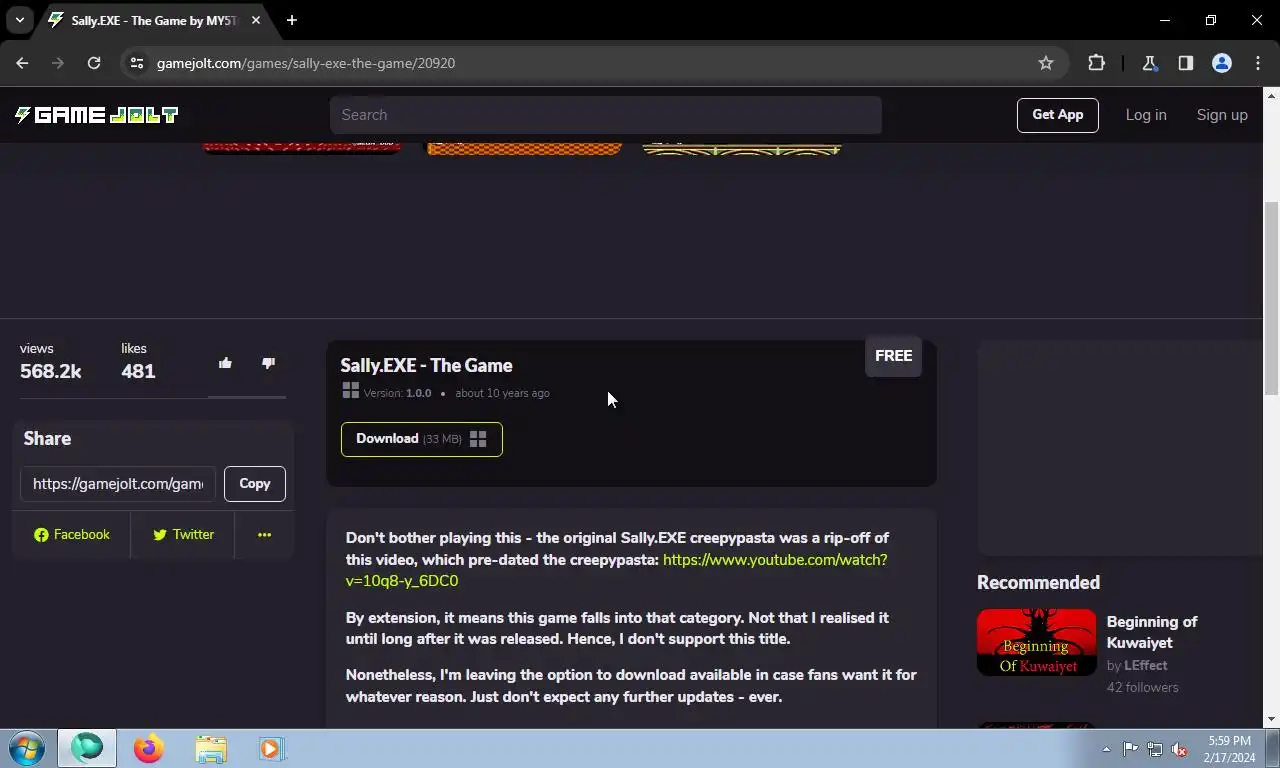Open the tab search dropdown
Screen dimensions: 1280x768
coord(19,20)
